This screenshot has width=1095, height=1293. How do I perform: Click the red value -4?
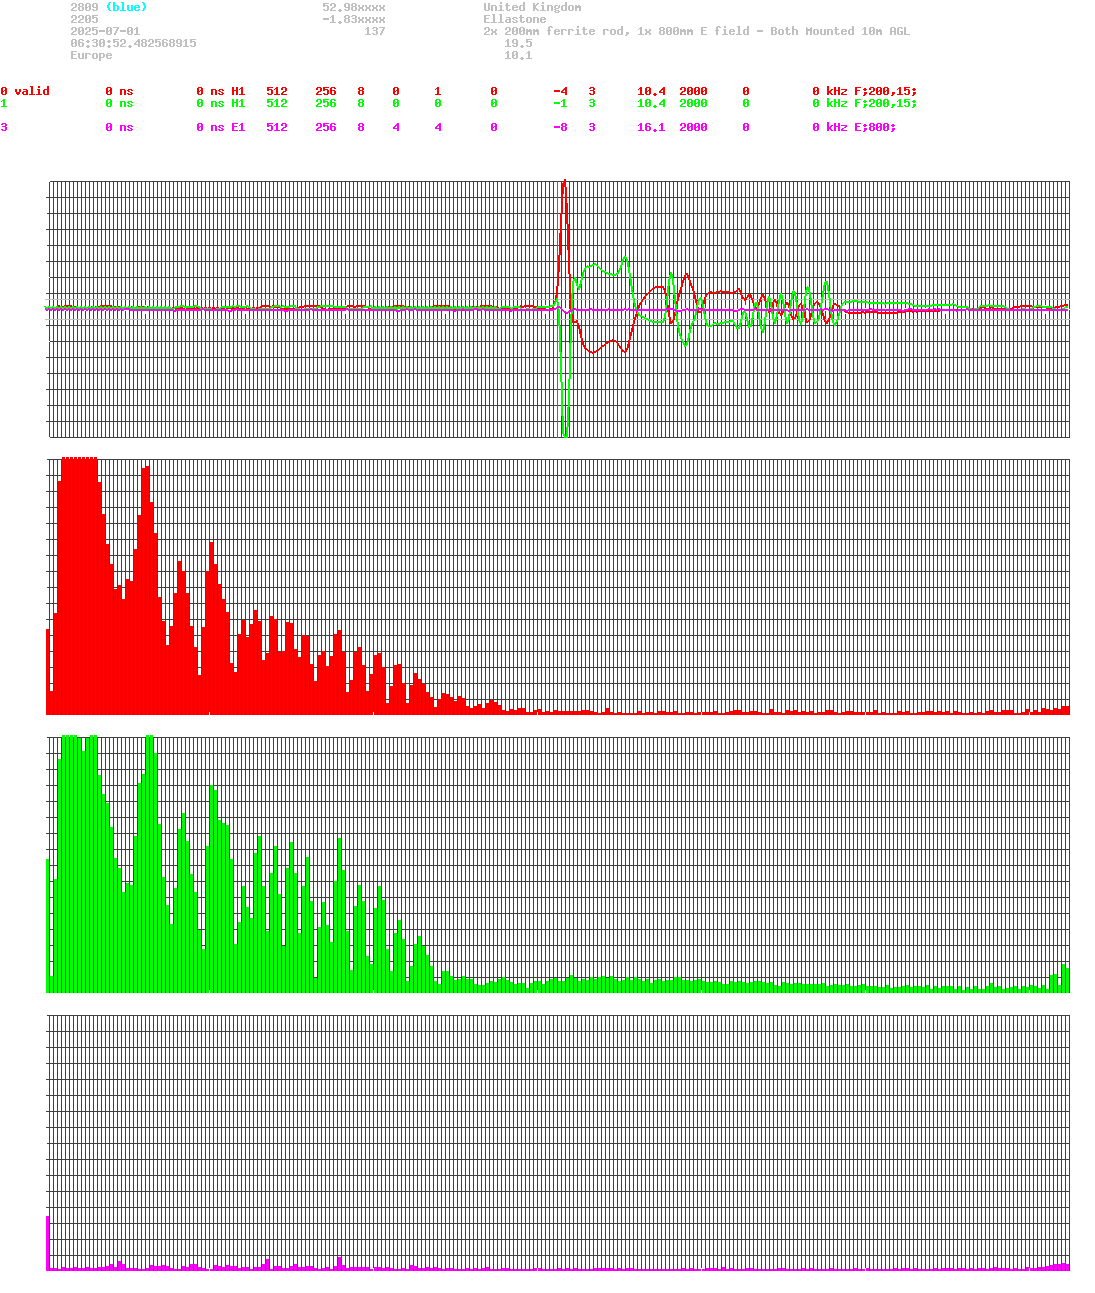[x=561, y=91]
